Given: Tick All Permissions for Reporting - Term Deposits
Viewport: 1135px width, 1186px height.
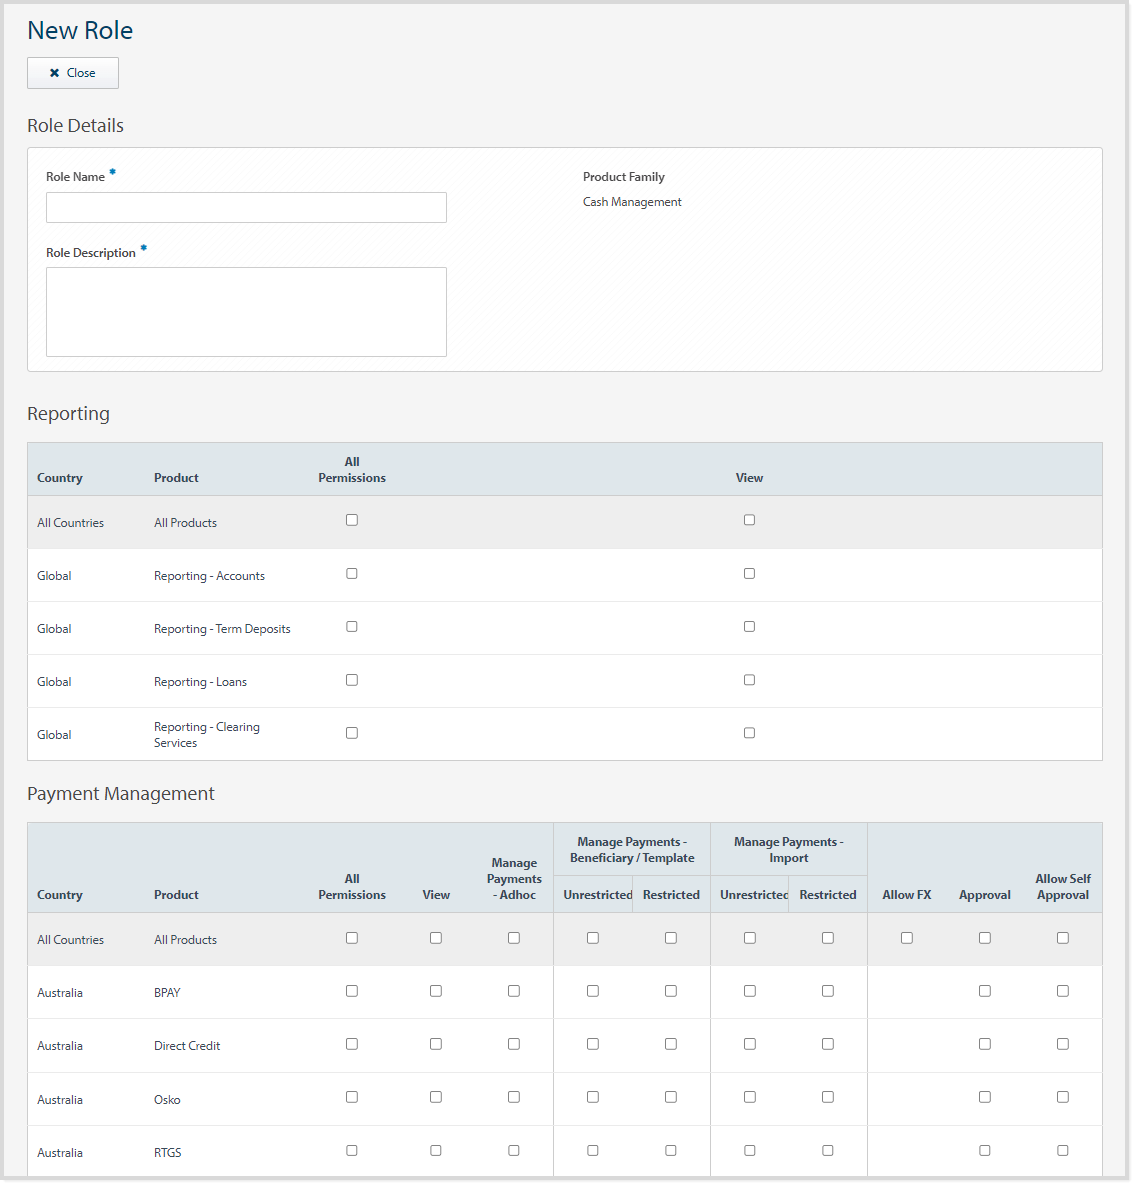Looking at the screenshot, I should click(x=352, y=627).
